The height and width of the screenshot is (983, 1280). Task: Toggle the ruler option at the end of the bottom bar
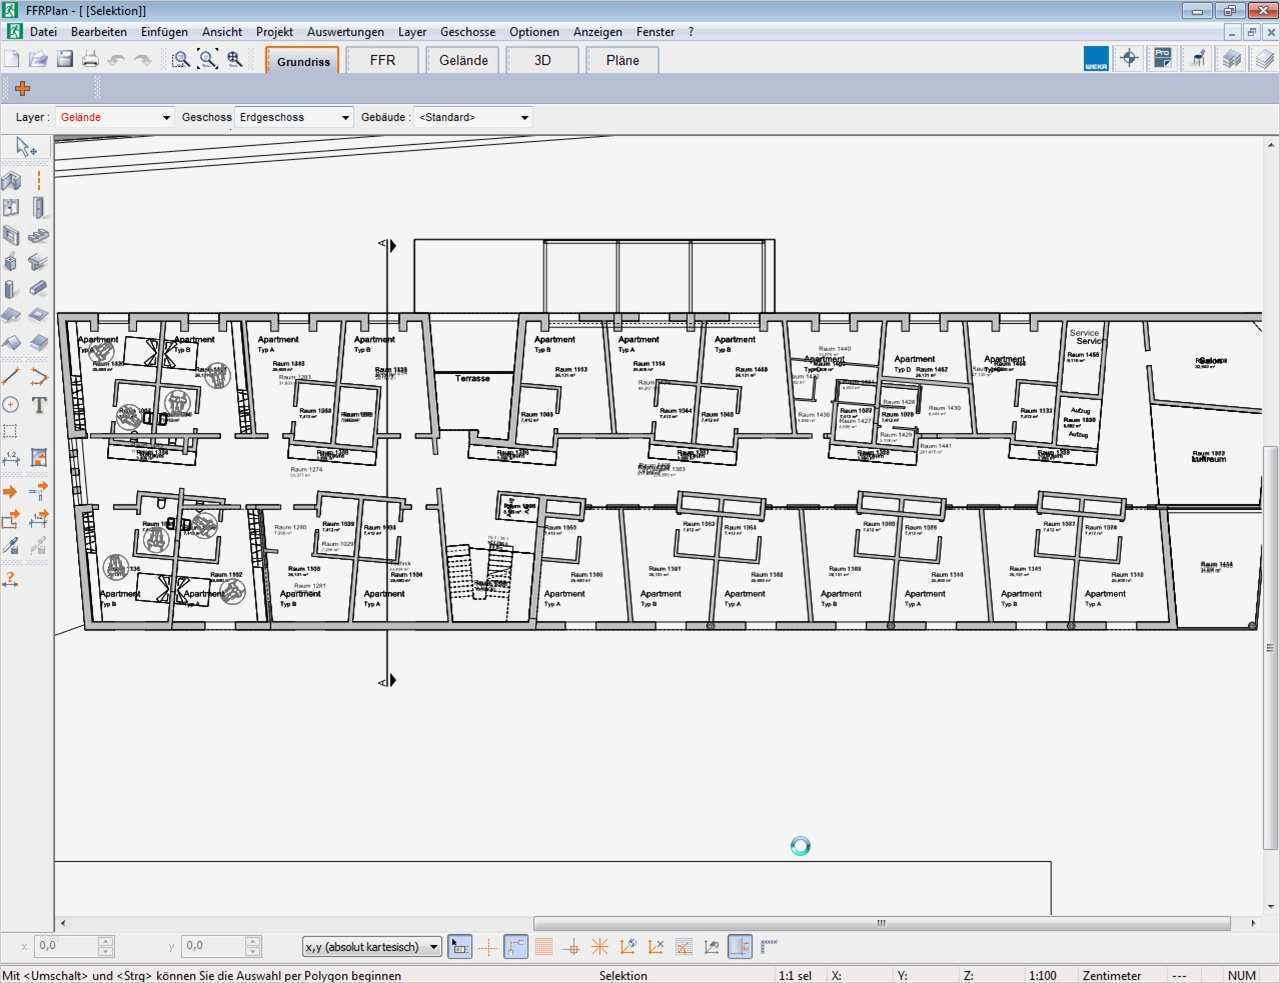pos(769,946)
